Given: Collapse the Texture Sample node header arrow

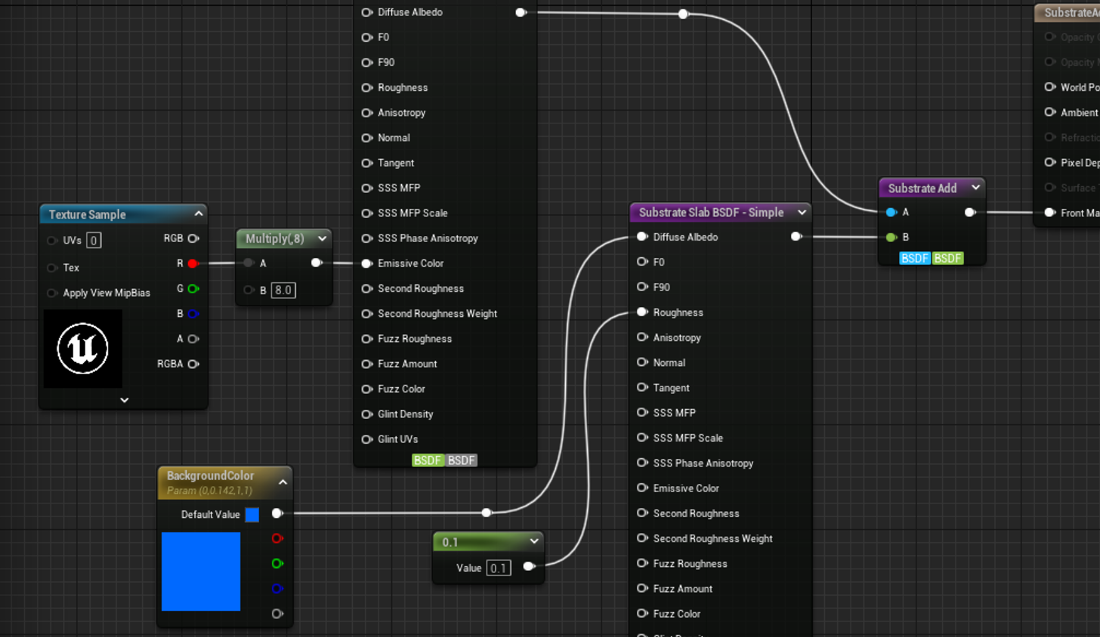Looking at the screenshot, I should click(199, 214).
